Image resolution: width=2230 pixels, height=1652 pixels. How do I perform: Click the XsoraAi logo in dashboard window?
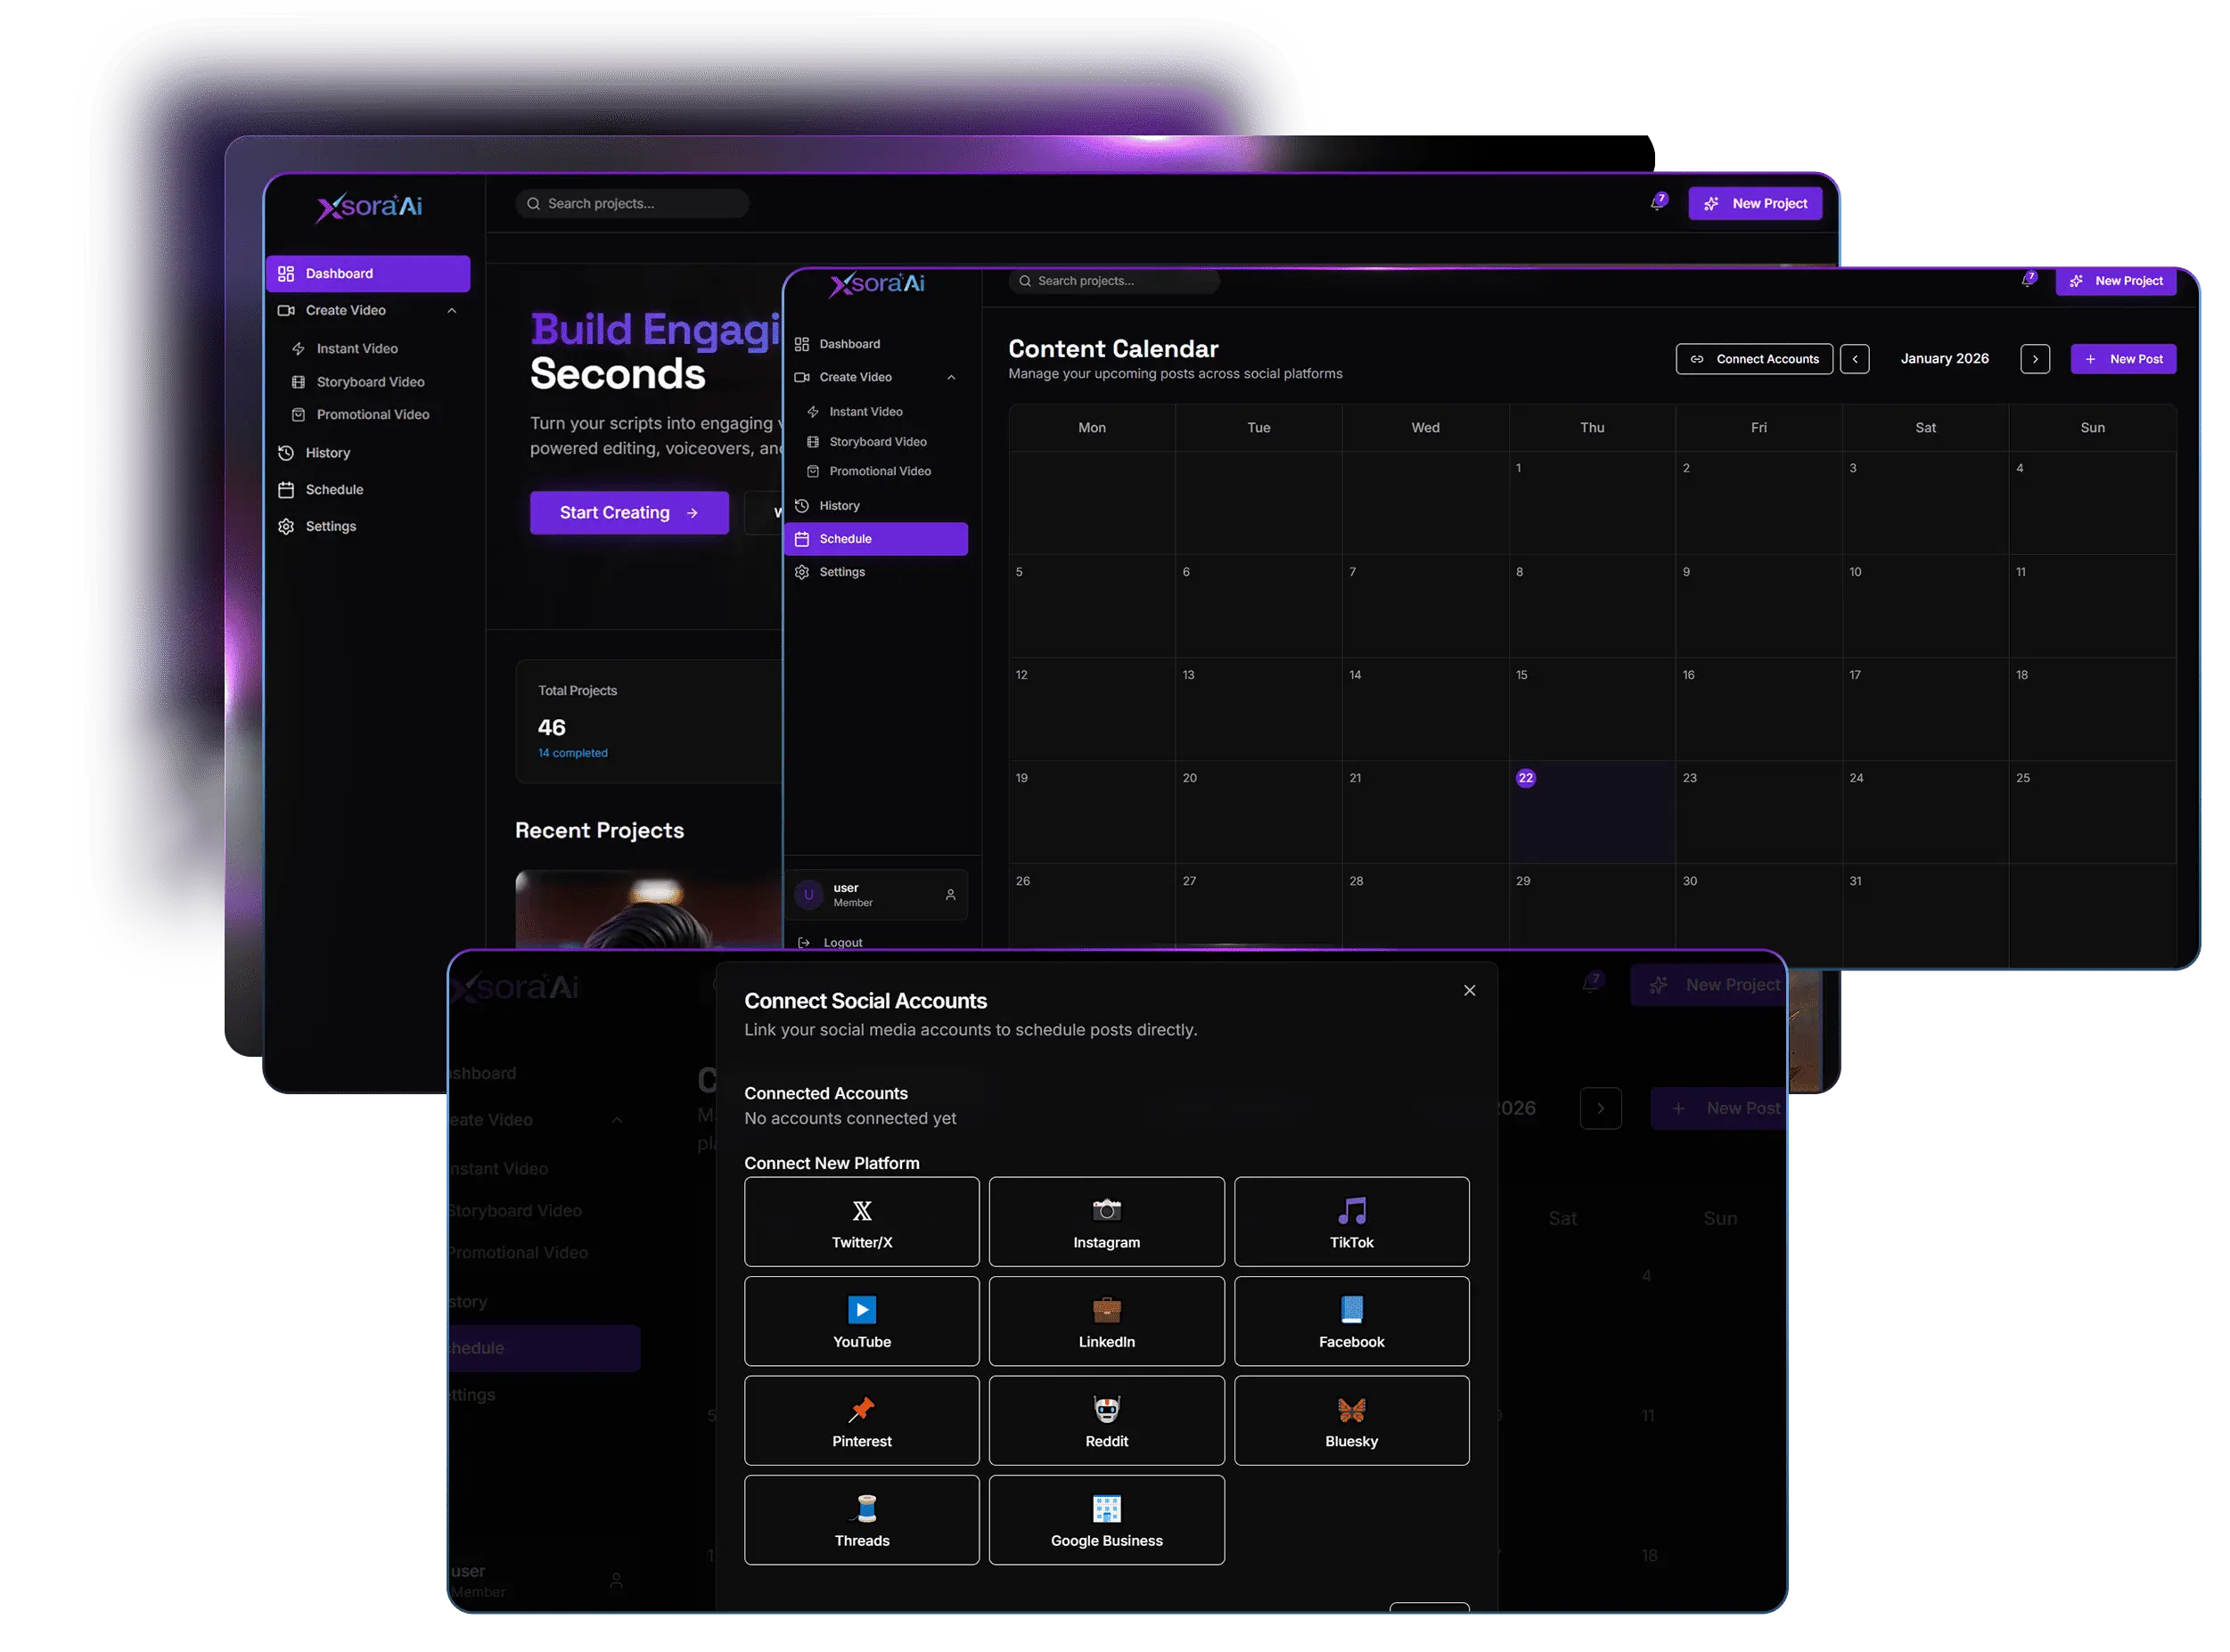(x=369, y=206)
